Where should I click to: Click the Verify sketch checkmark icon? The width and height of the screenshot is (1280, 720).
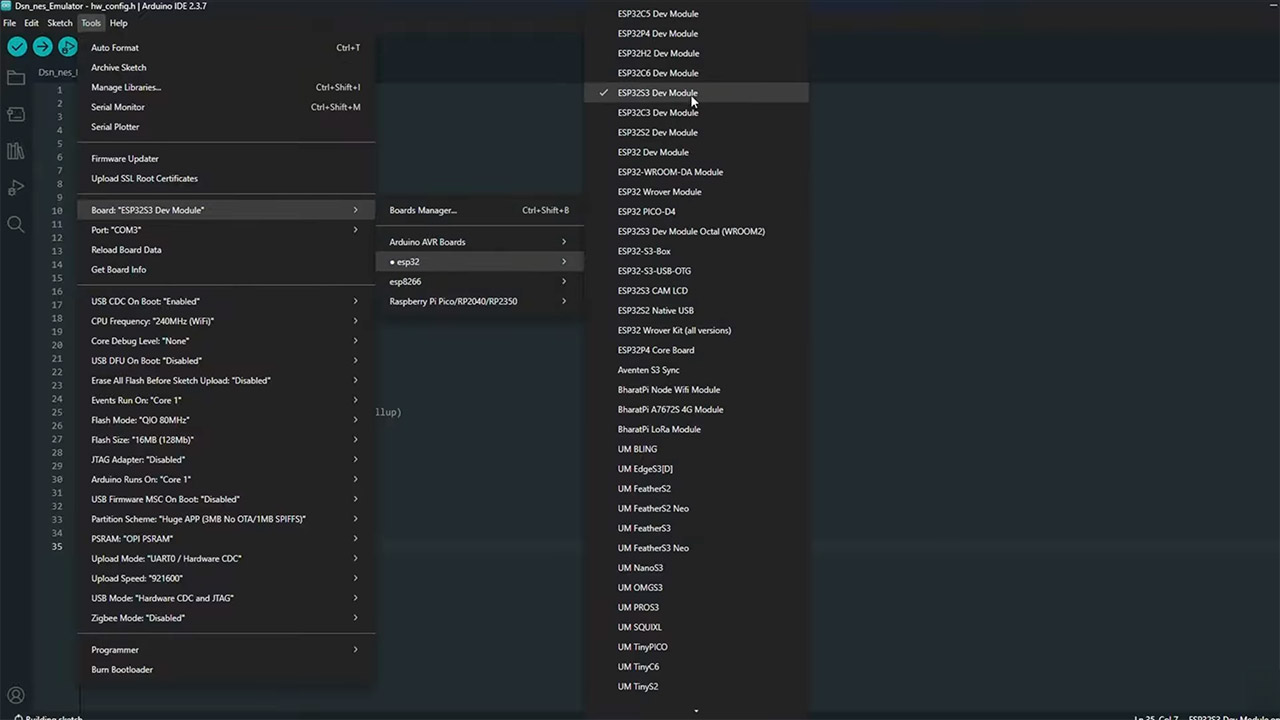pos(17,47)
